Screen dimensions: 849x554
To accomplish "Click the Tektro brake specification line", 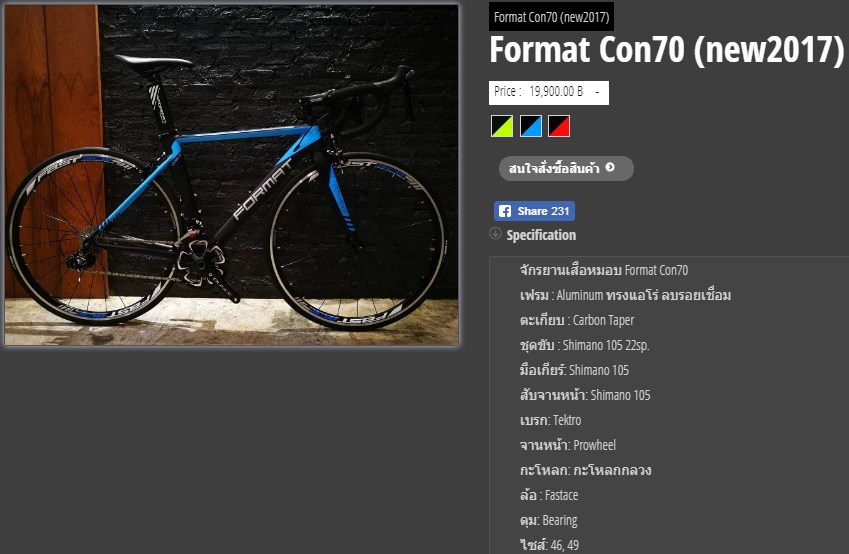I will 550,420.
